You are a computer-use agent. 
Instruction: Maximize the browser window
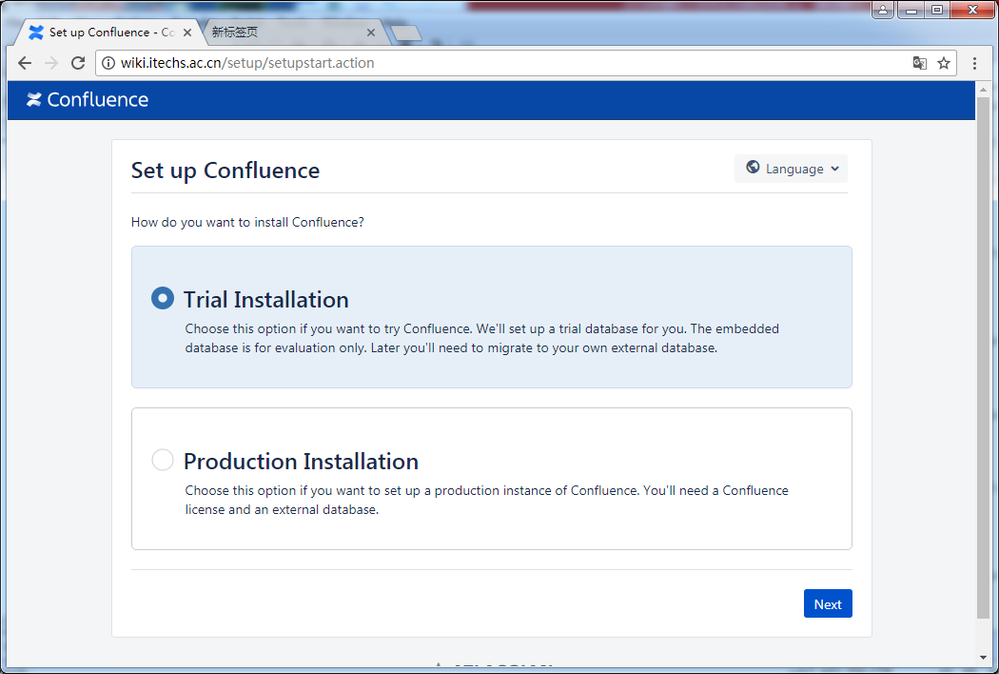[x=937, y=10]
